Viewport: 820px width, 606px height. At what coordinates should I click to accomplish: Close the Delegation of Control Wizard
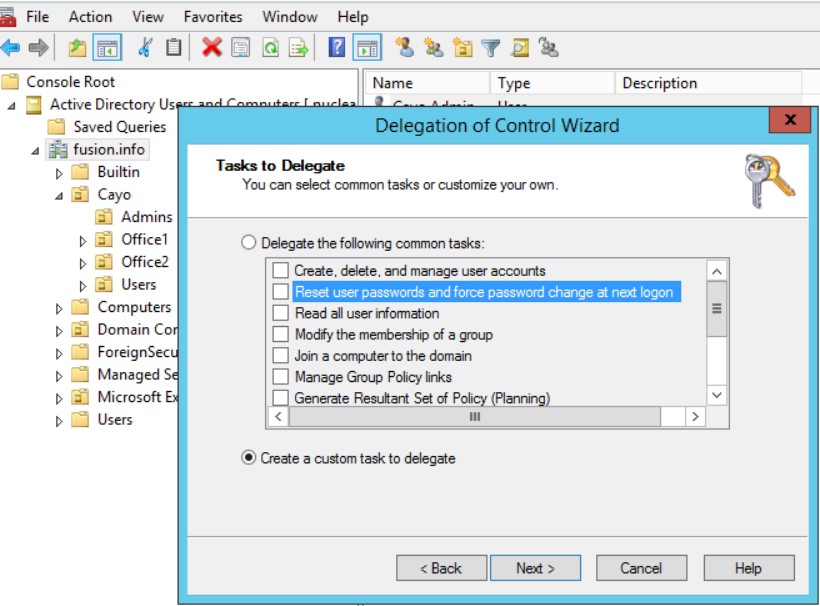[x=791, y=119]
